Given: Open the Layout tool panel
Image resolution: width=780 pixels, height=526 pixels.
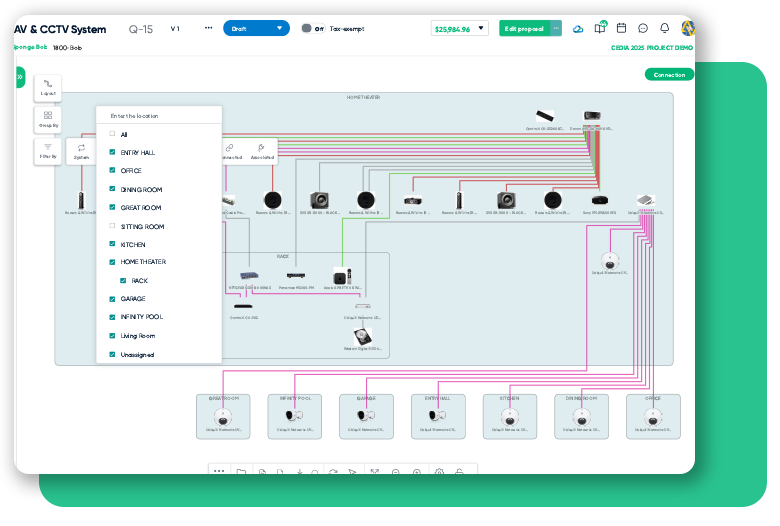Looking at the screenshot, I should tap(48, 87).
